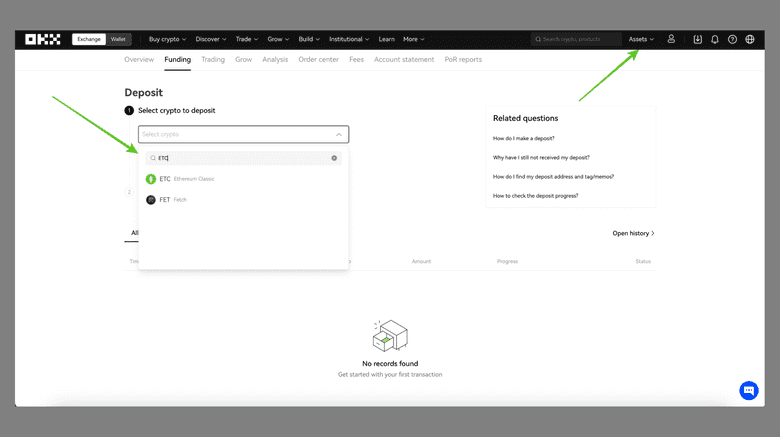
Task: Collapse the Select crypto dropdown
Action: point(339,134)
